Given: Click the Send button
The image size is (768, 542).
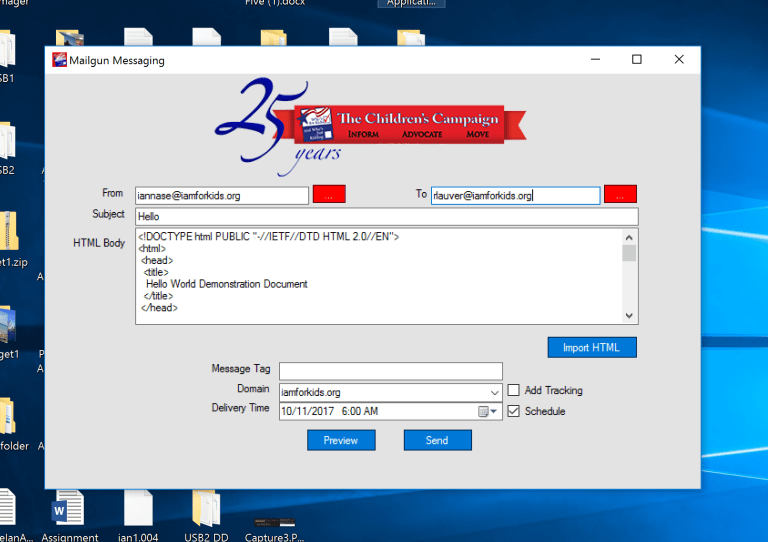Looking at the screenshot, I should click(437, 440).
